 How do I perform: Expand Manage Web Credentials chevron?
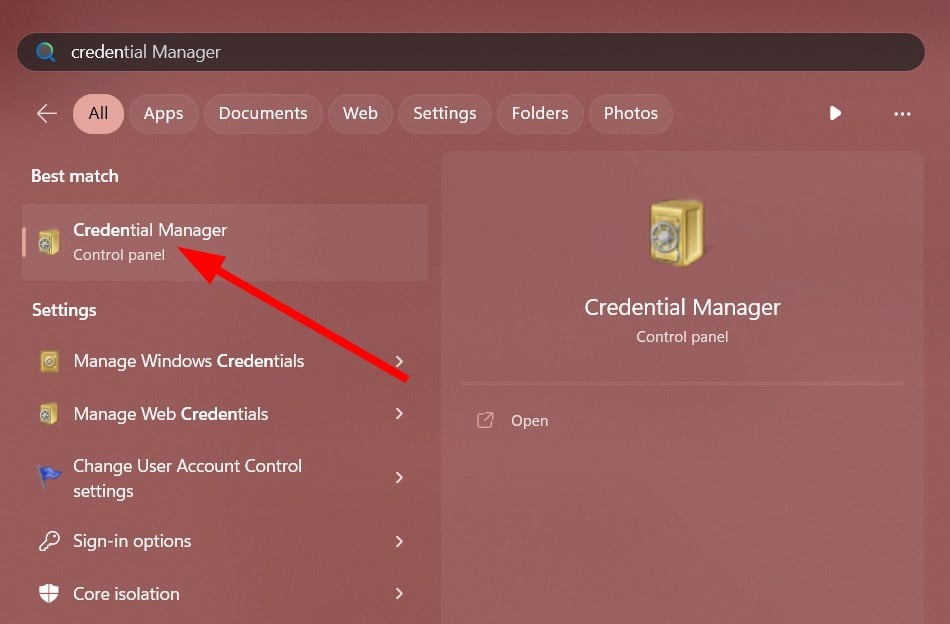tap(399, 414)
